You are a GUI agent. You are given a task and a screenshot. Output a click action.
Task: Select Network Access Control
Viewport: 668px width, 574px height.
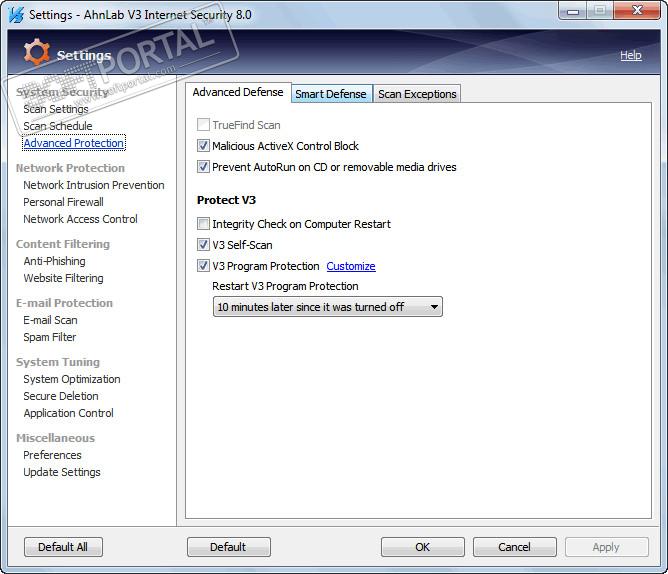81,219
